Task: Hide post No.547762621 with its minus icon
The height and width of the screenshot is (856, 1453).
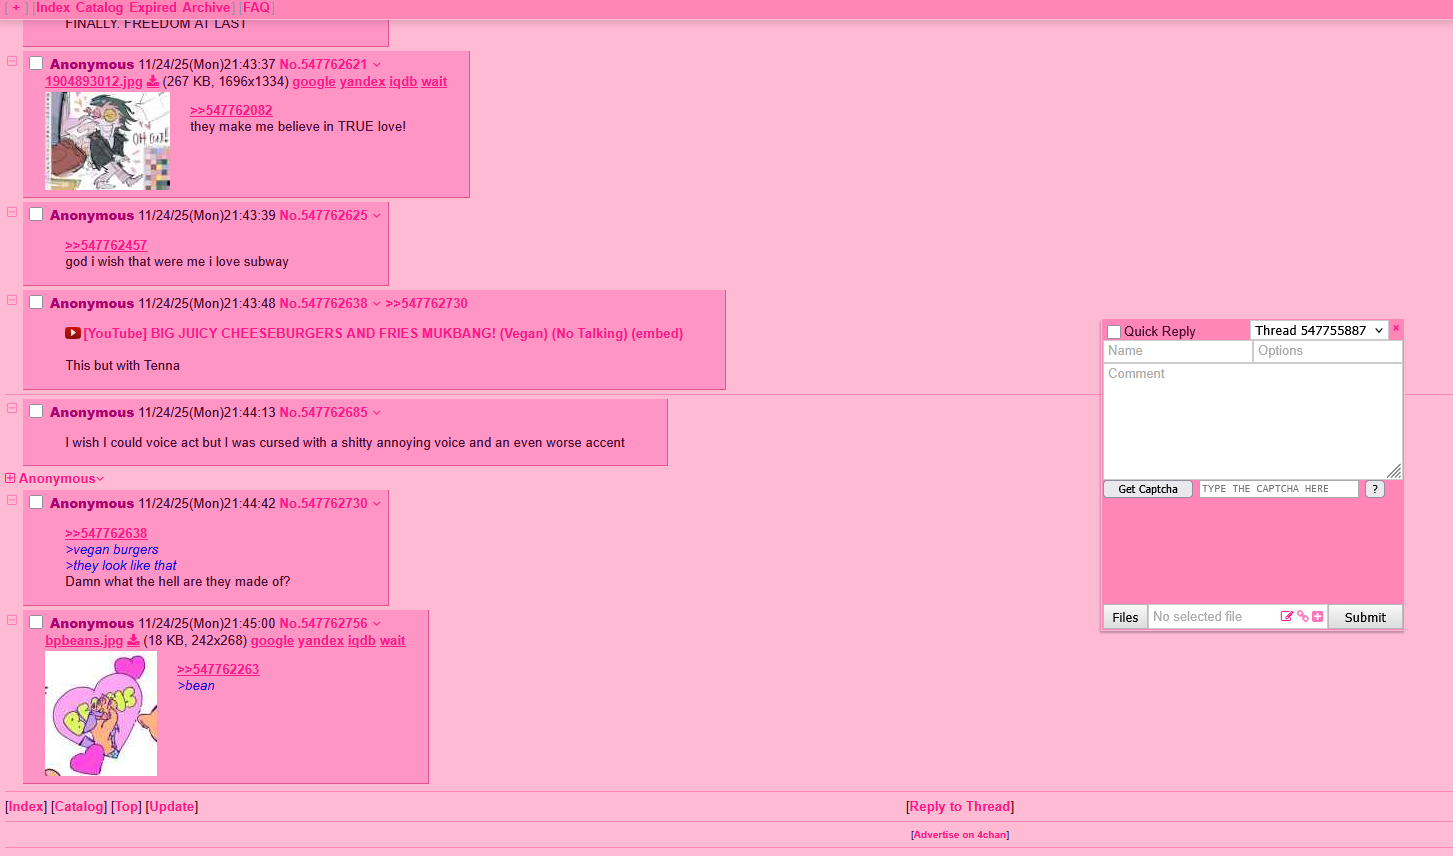Action: (12, 61)
